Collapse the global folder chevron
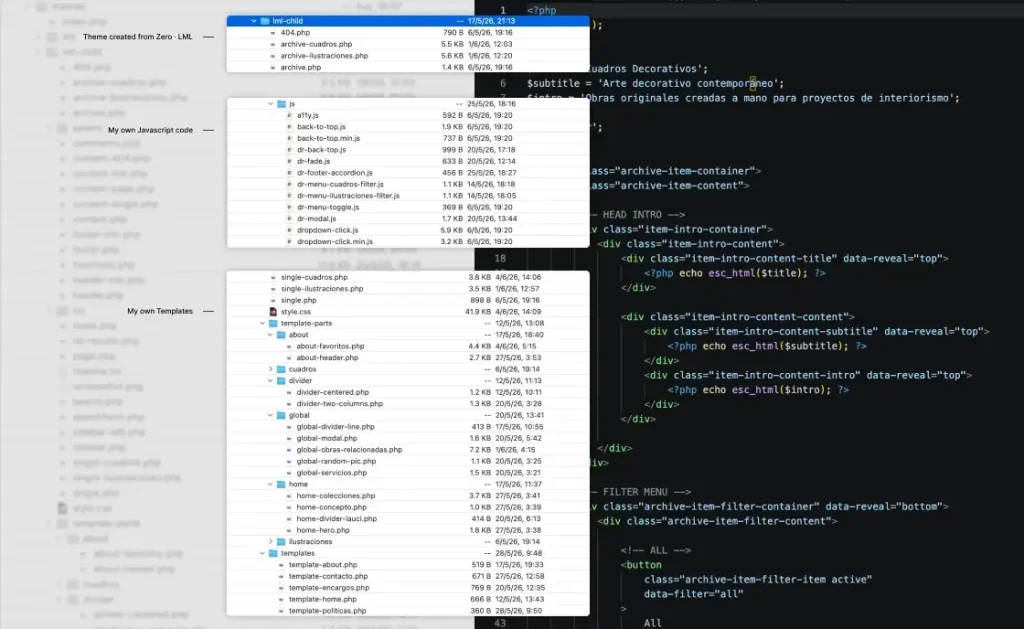1024x629 pixels. pos(270,415)
